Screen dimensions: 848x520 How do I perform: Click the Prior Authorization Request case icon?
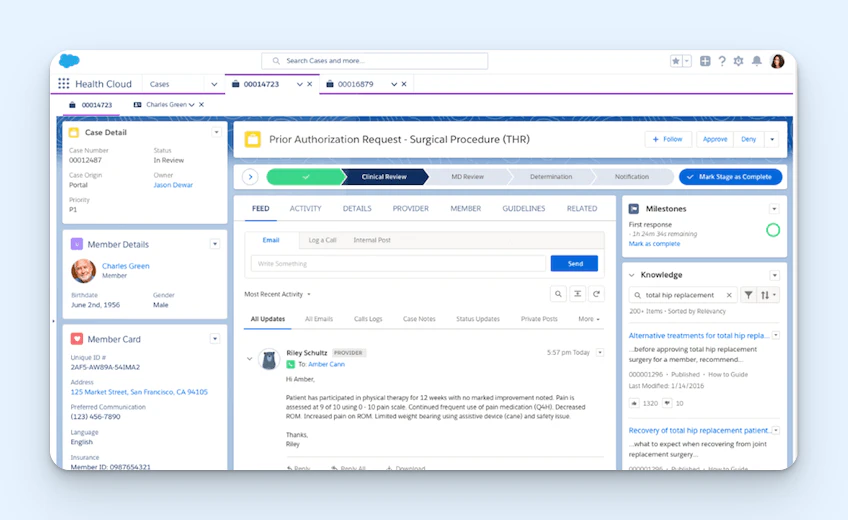(x=253, y=139)
